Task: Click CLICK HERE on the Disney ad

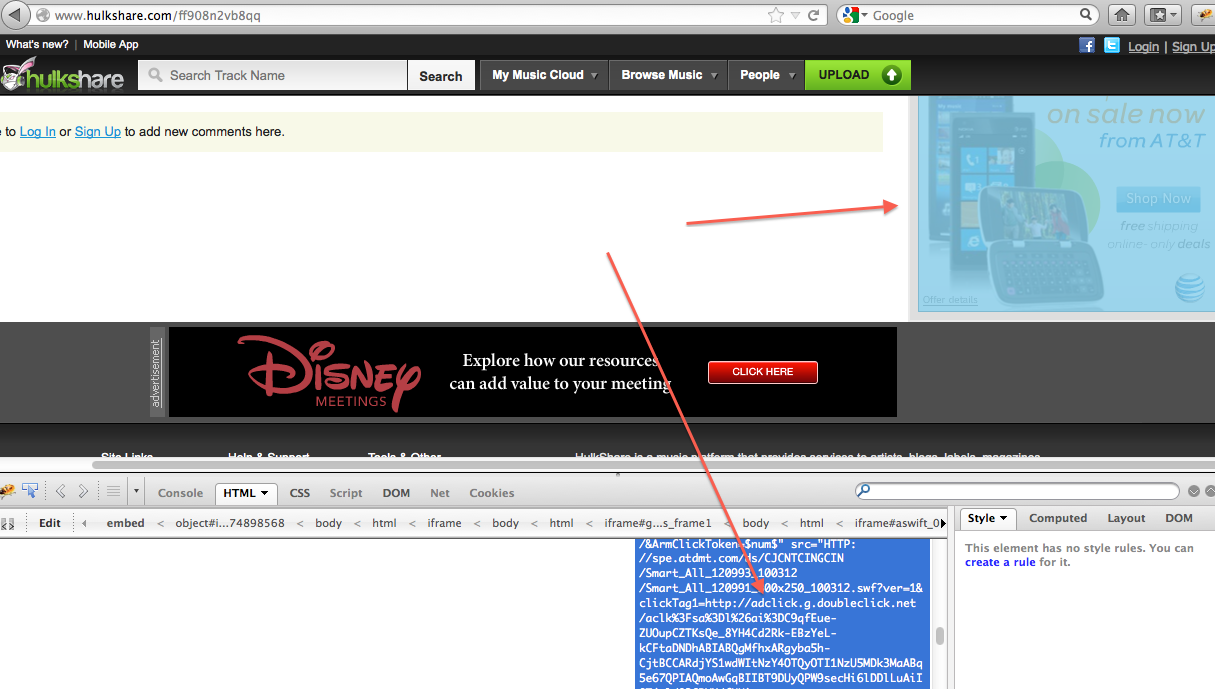Action: [x=762, y=372]
